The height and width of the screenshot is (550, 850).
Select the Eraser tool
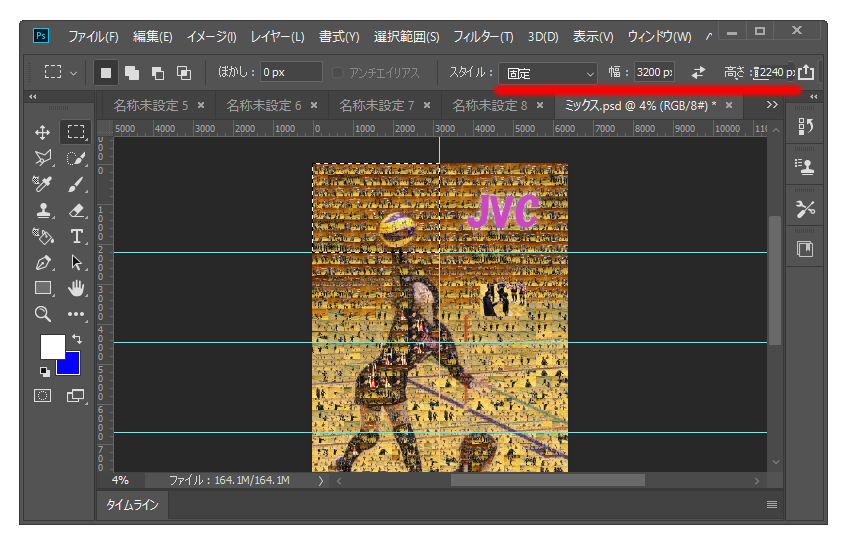coord(76,210)
